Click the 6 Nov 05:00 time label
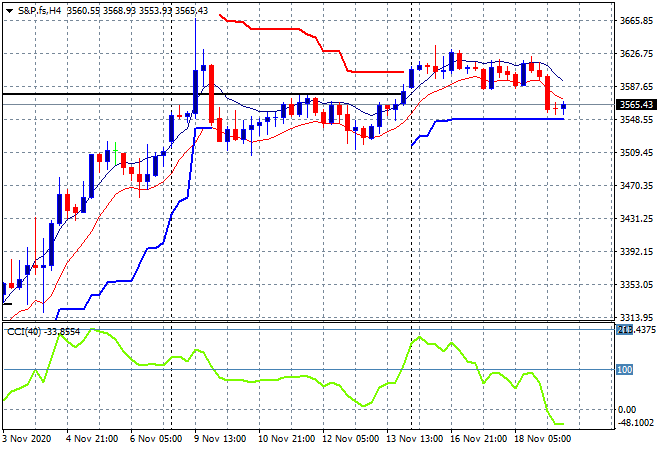The width and height of the screenshot is (660, 450). pyautogui.click(x=156, y=439)
